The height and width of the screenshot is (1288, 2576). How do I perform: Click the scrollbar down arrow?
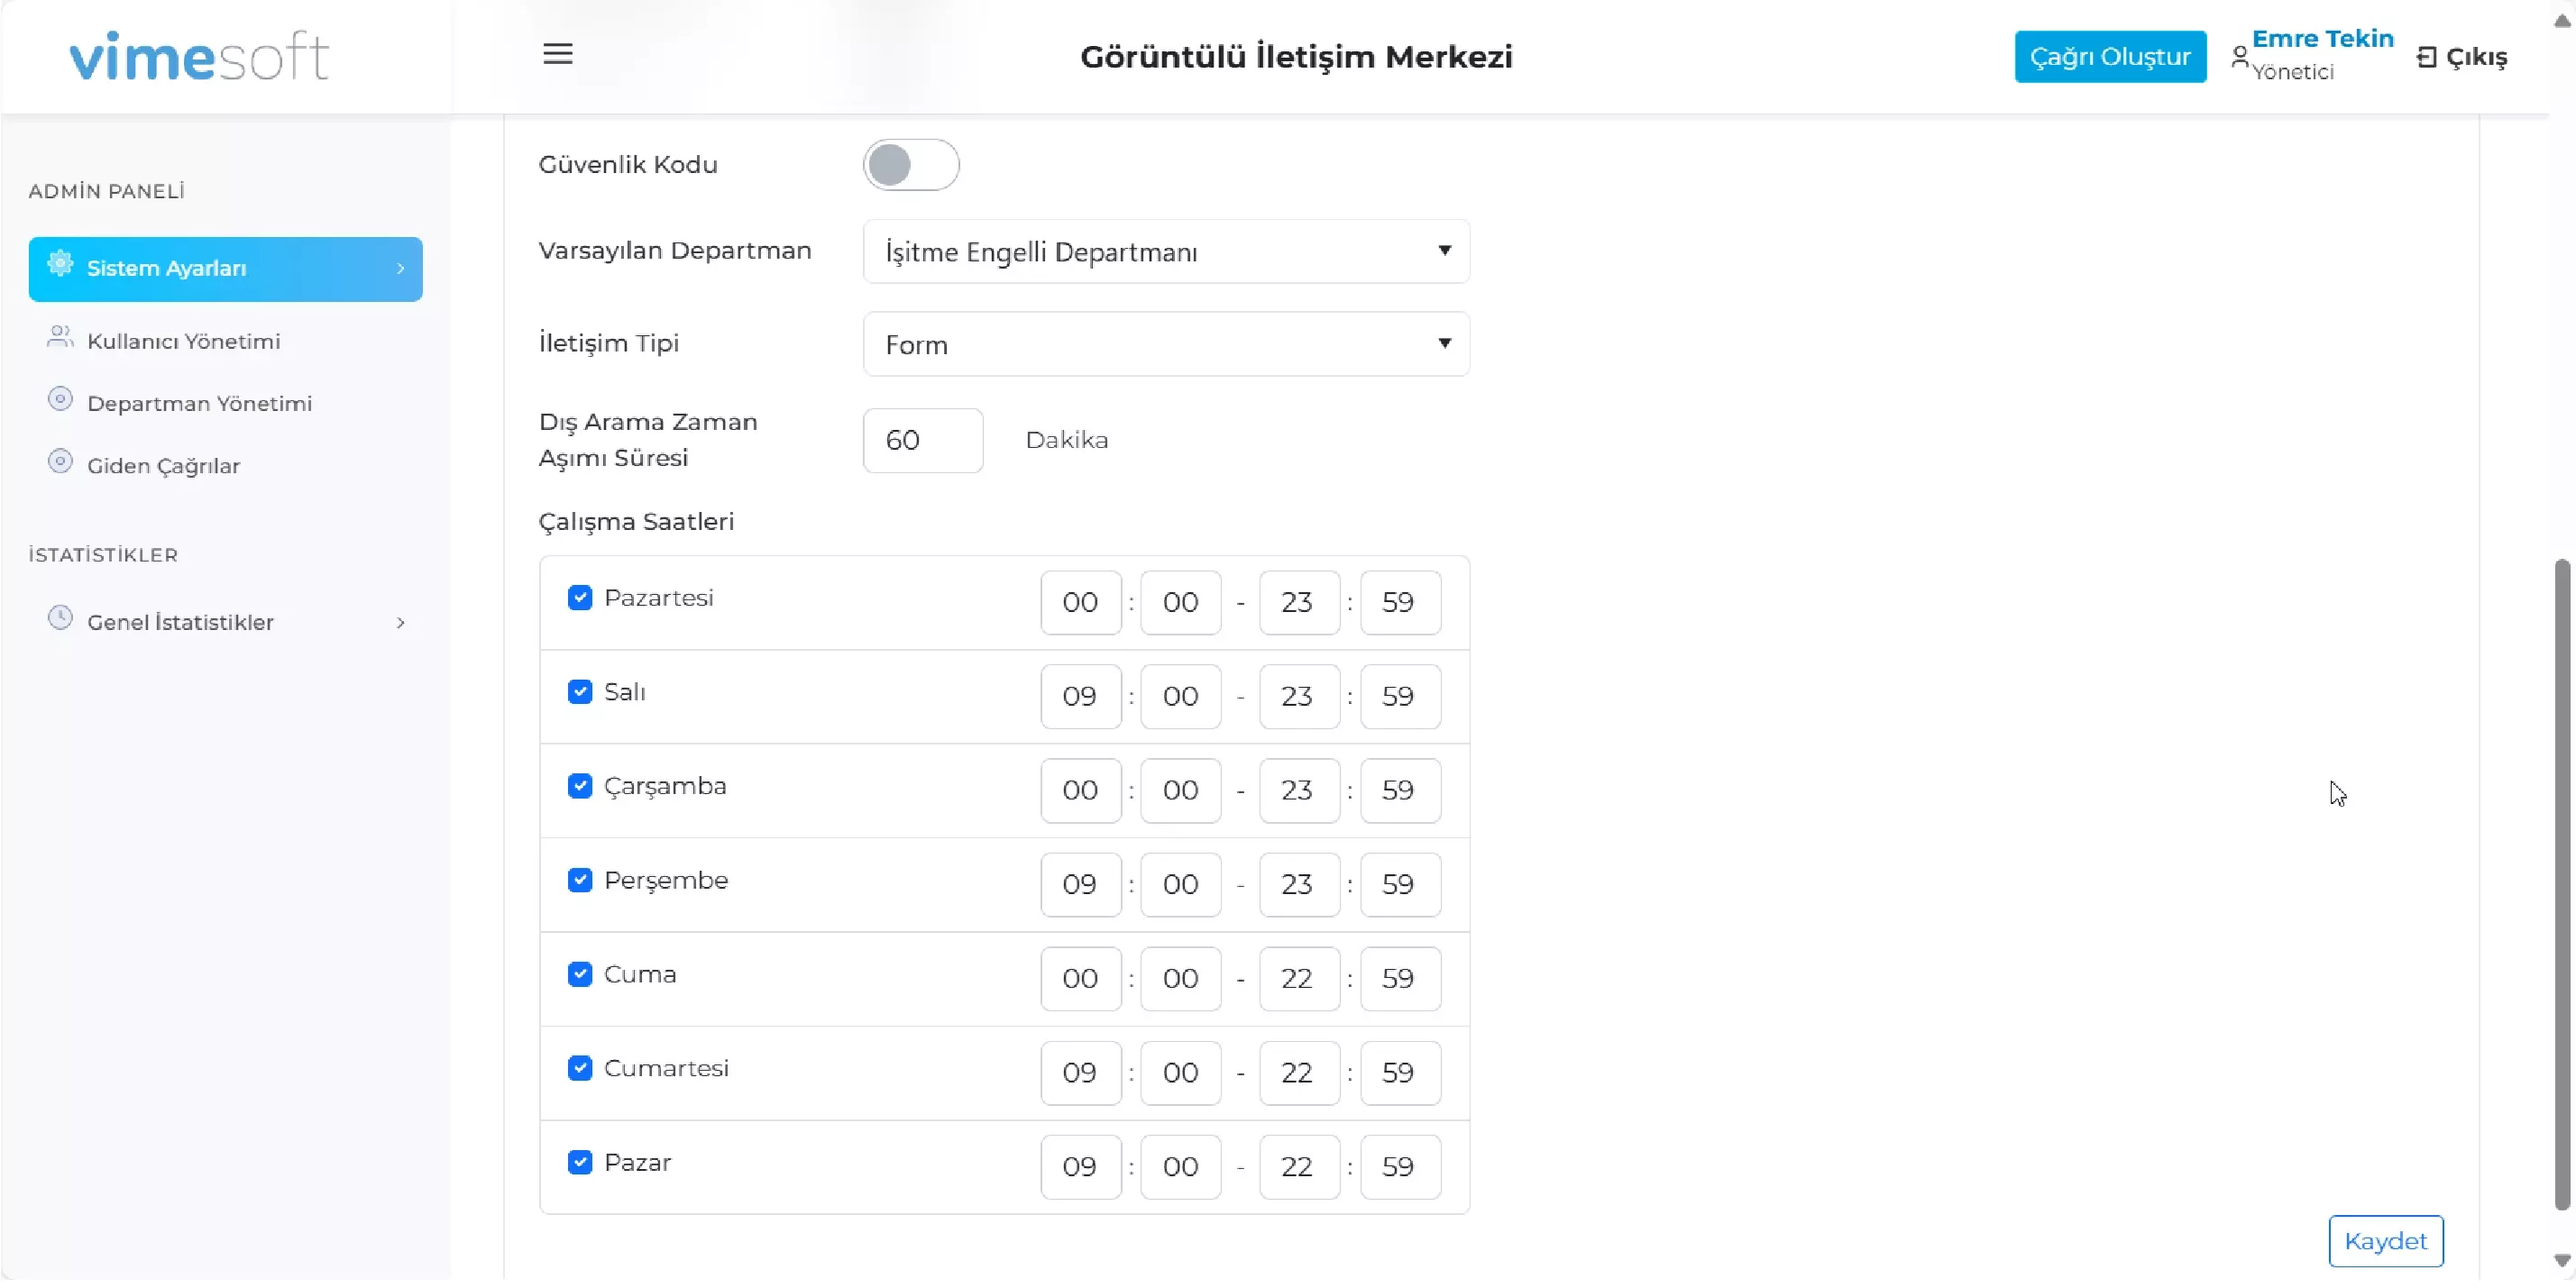click(x=2562, y=1261)
